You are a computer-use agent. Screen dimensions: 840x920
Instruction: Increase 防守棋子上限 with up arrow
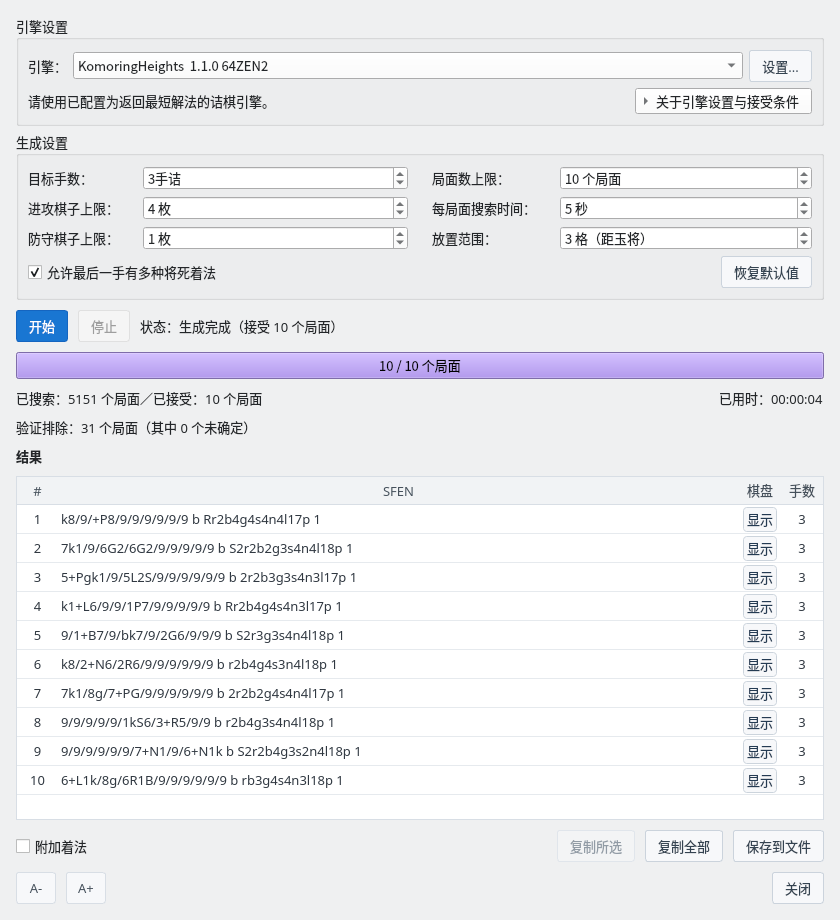pos(400,234)
